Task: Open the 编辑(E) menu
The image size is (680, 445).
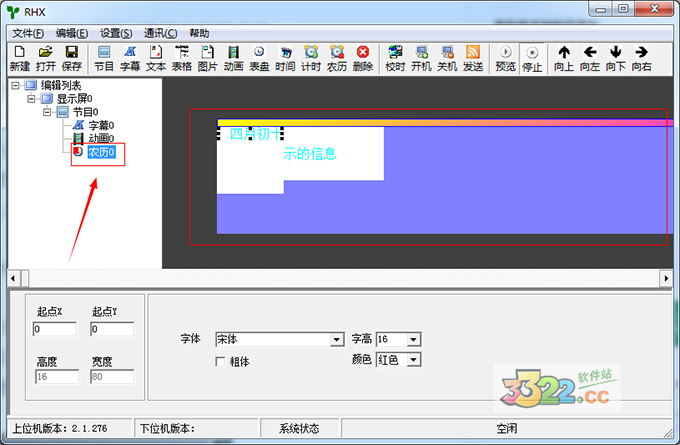Action: pos(72,33)
